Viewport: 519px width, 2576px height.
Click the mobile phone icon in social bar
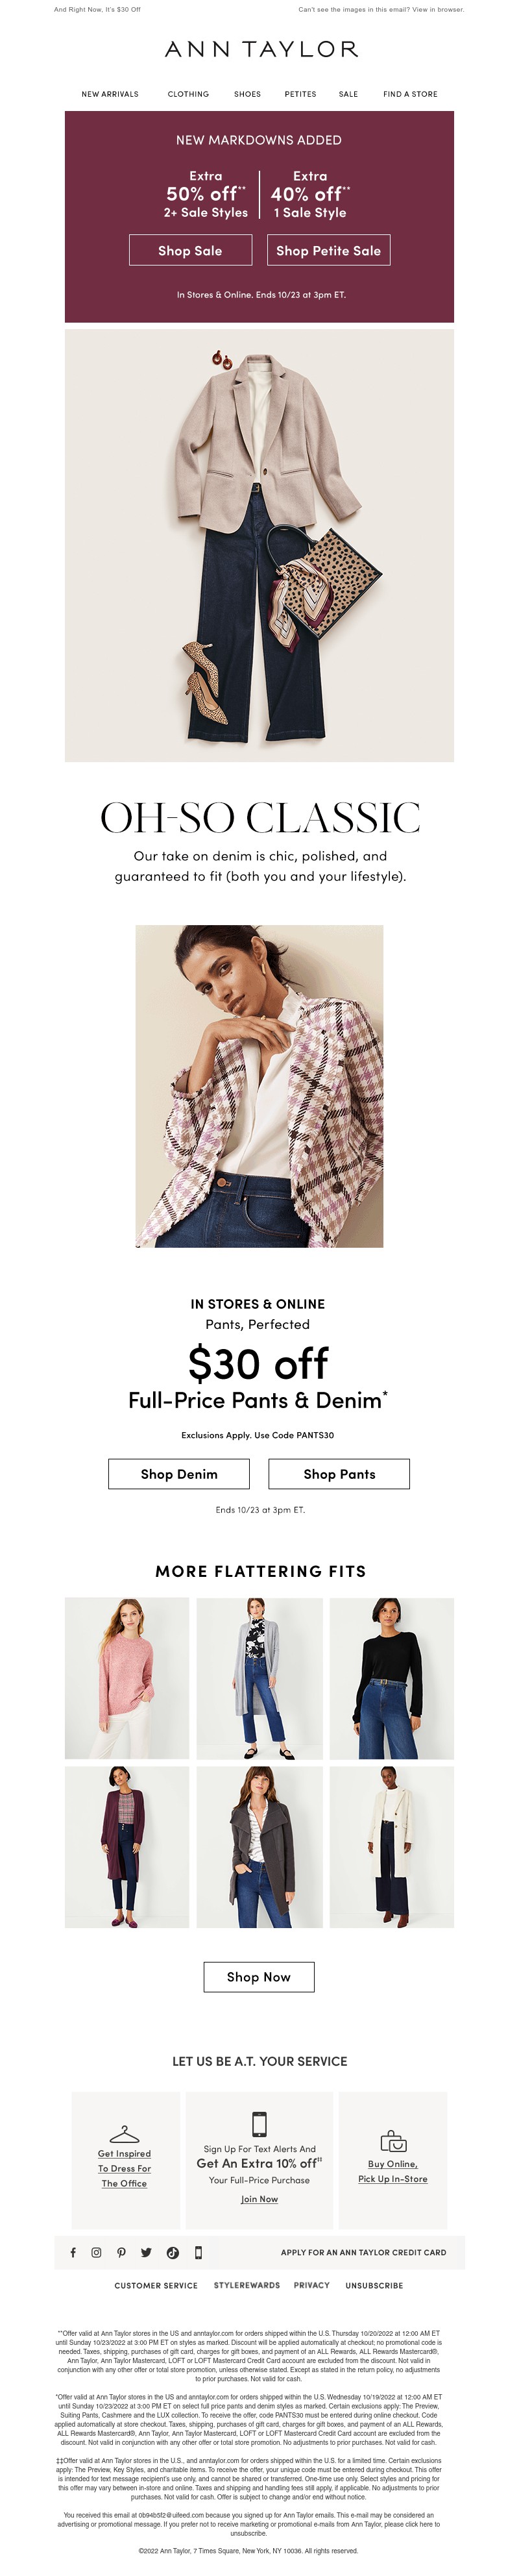(x=198, y=2252)
